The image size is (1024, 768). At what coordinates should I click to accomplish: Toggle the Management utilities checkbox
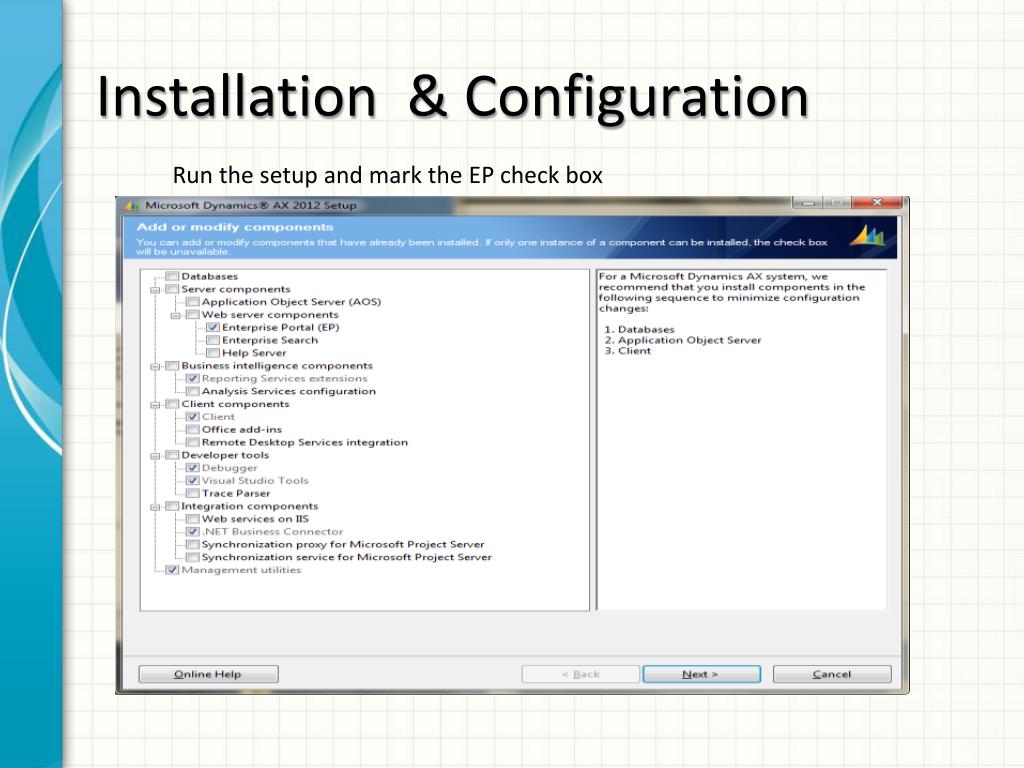click(172, 570)
